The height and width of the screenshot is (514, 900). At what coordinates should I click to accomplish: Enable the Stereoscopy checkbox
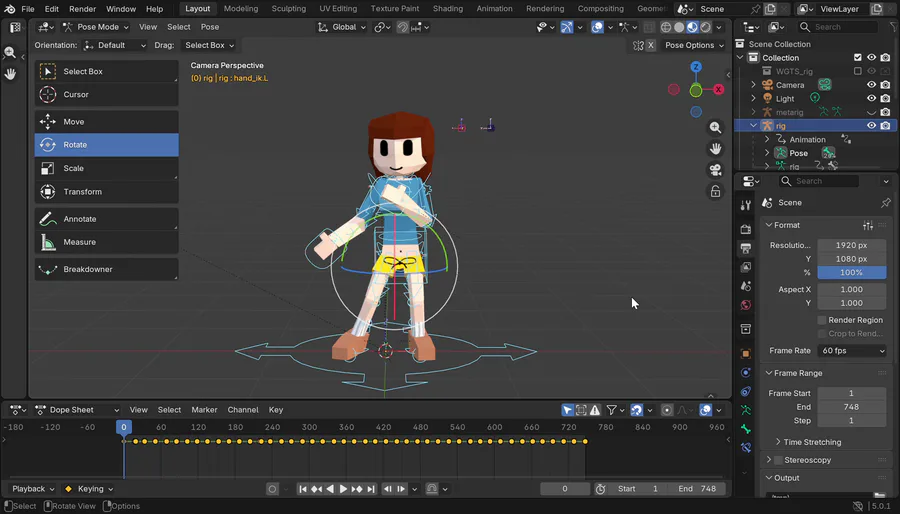(x=778, y=460)
